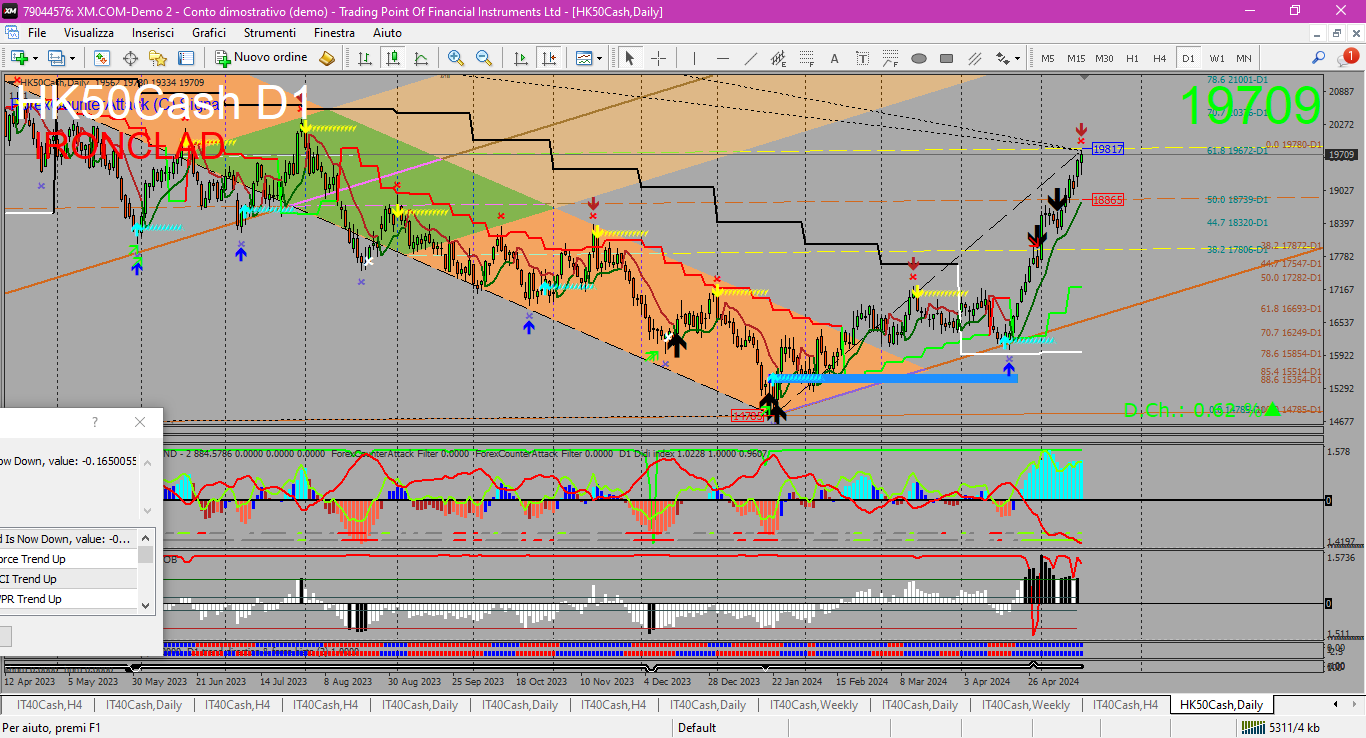The image size is (1366, 738).
Task: Switch to M30 timeframe
Action: (1104, 58)
